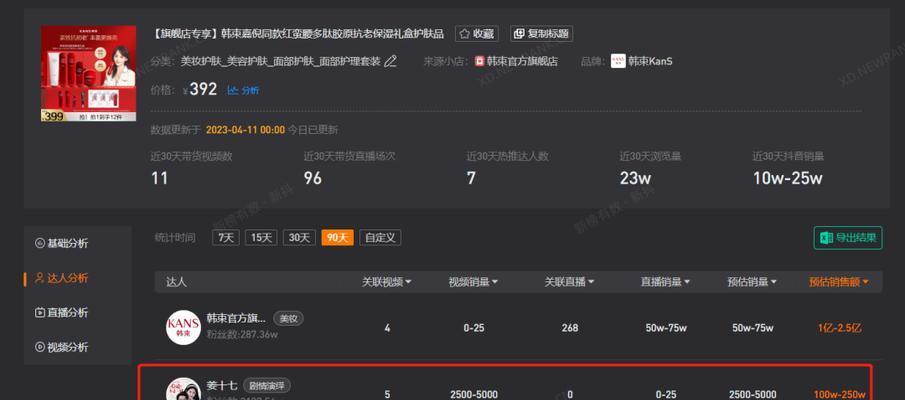Click the 2023-04-11 00:00 update timestamp
The height and width of the screenshot is (400, 905).
pos(245,130)
